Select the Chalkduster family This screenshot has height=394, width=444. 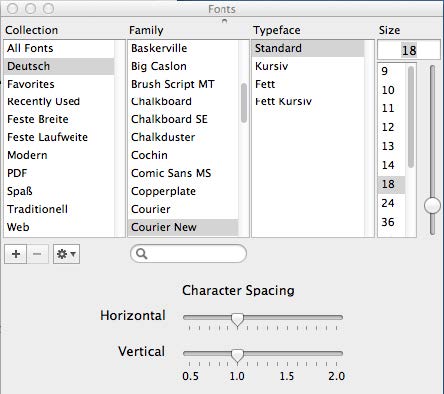click(x=183, y=137)
